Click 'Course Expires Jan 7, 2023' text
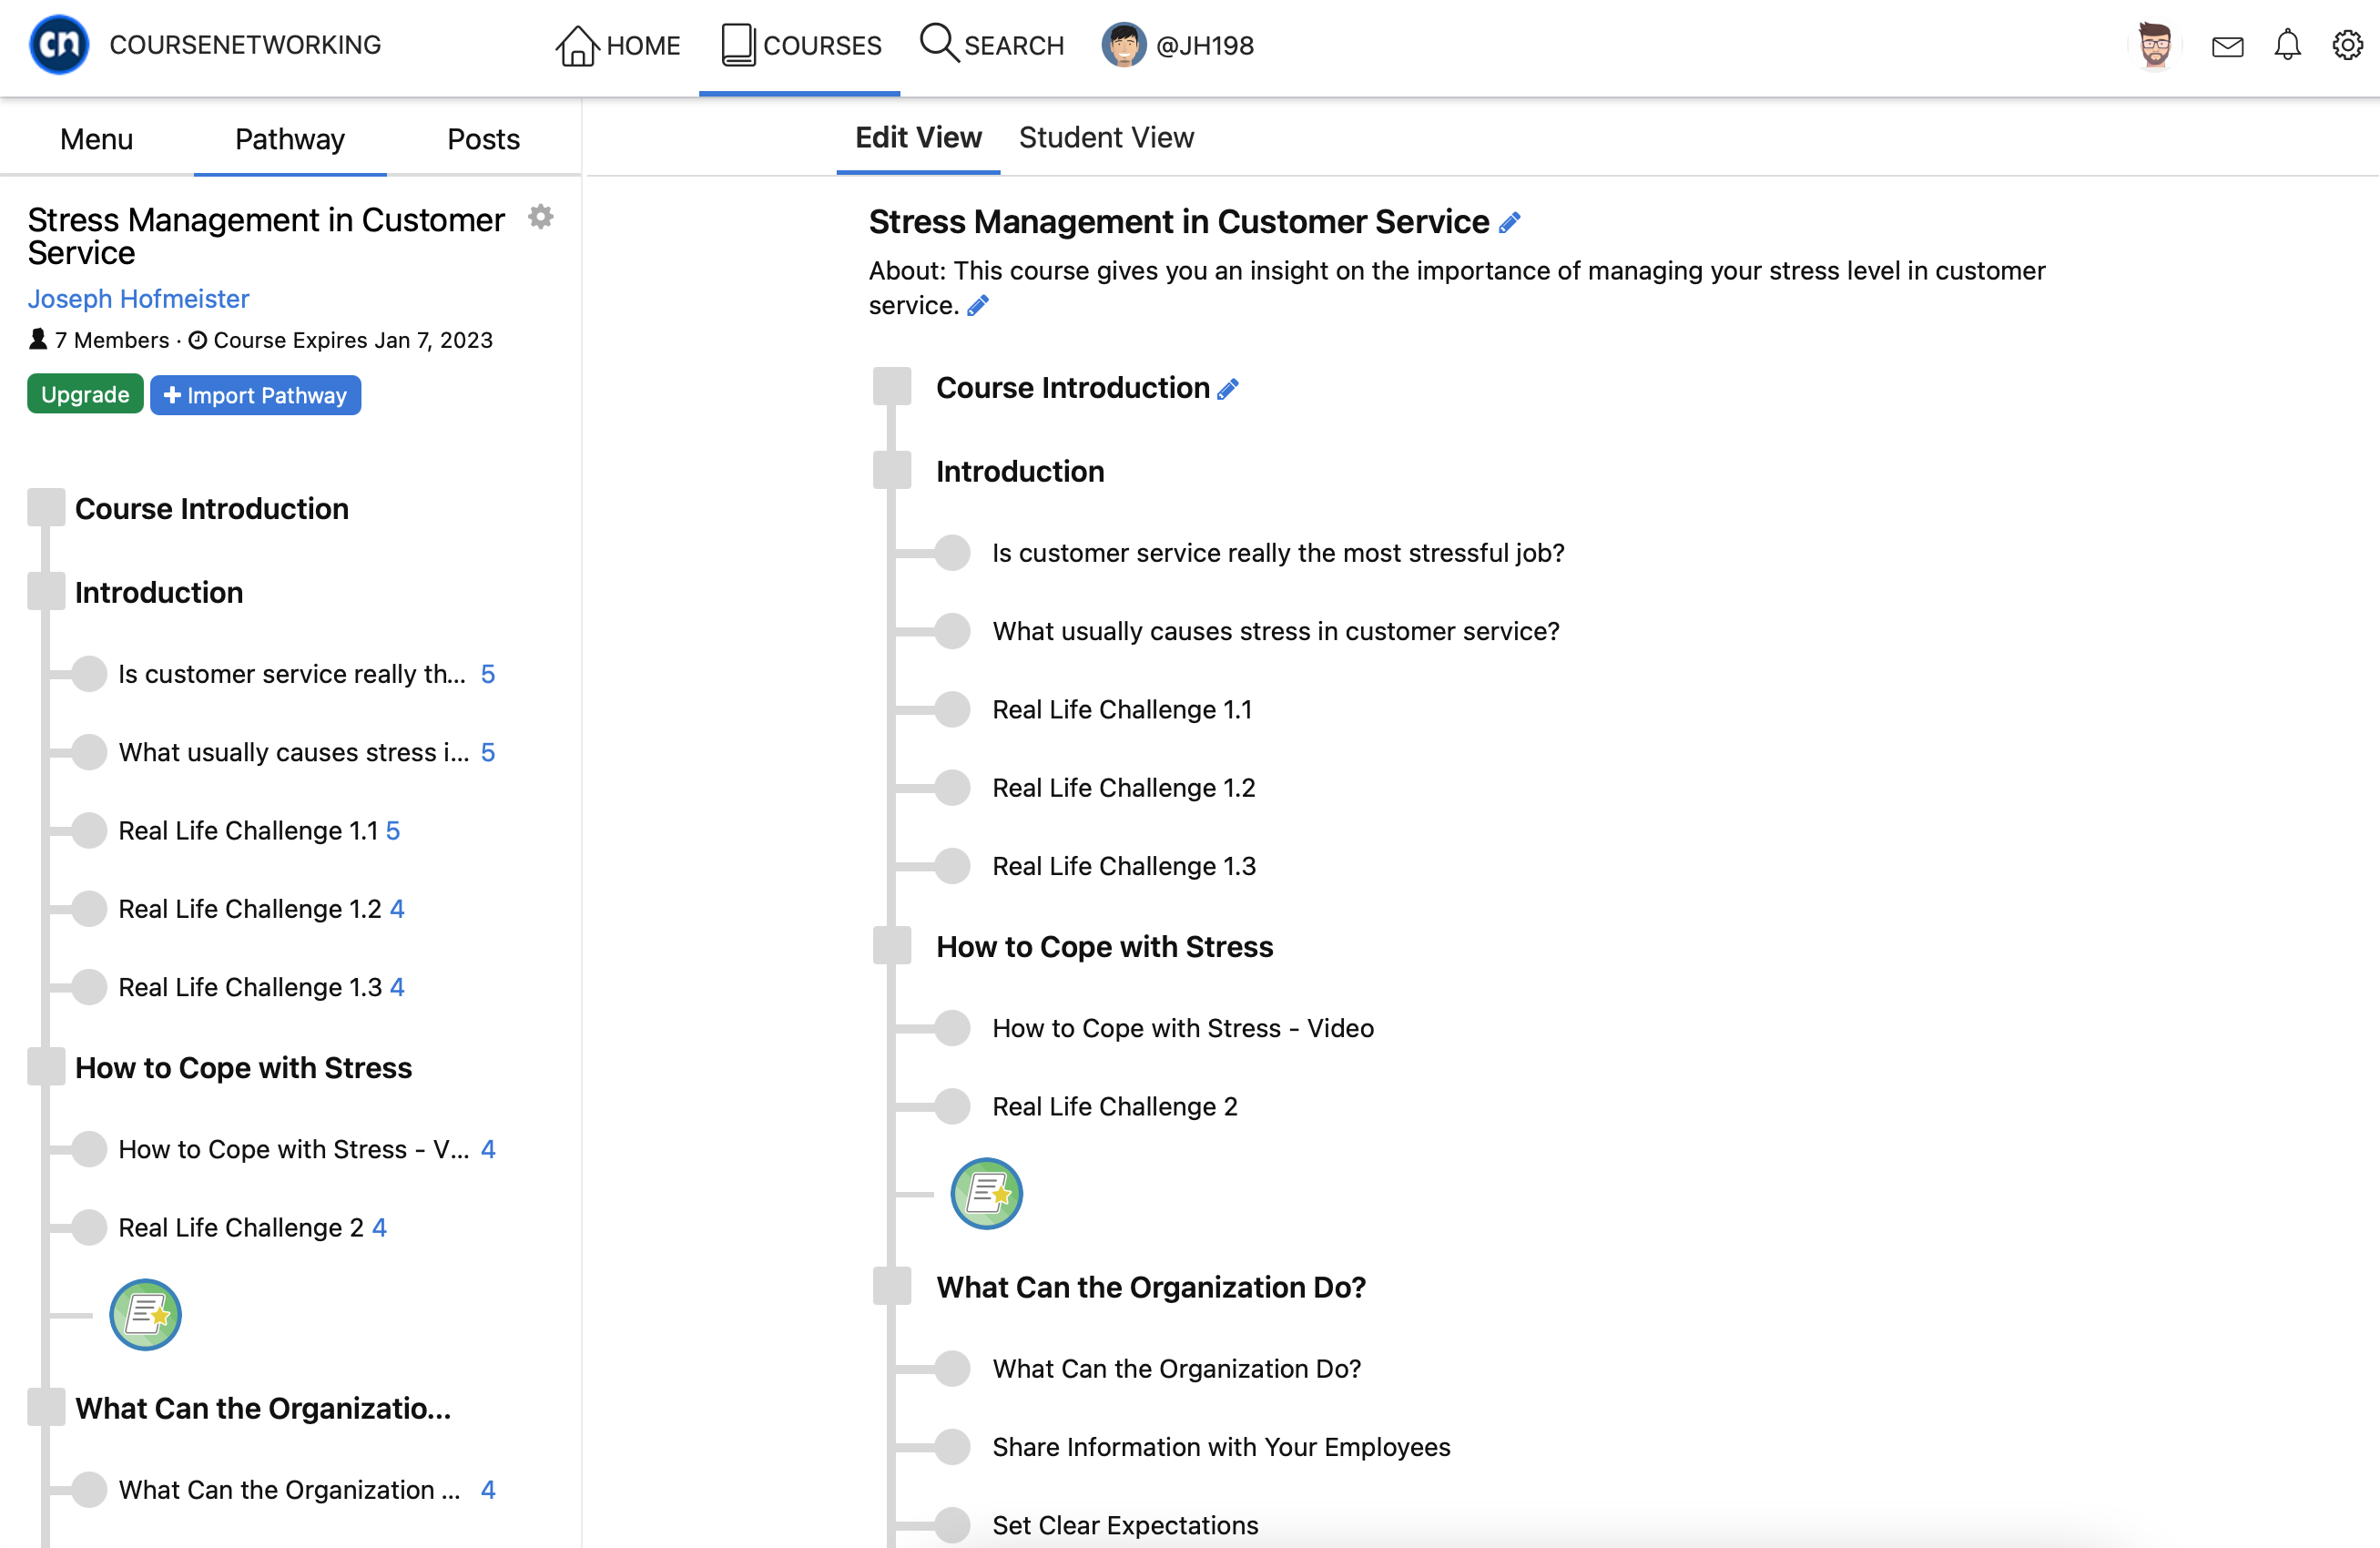 coord(353,340)
